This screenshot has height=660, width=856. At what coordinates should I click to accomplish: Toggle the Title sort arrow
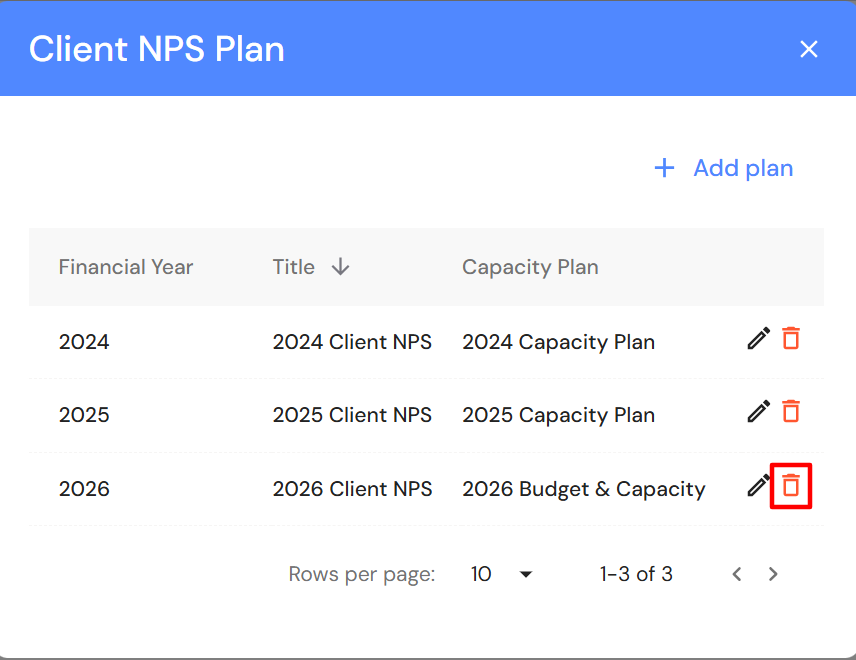click(341, 267)
